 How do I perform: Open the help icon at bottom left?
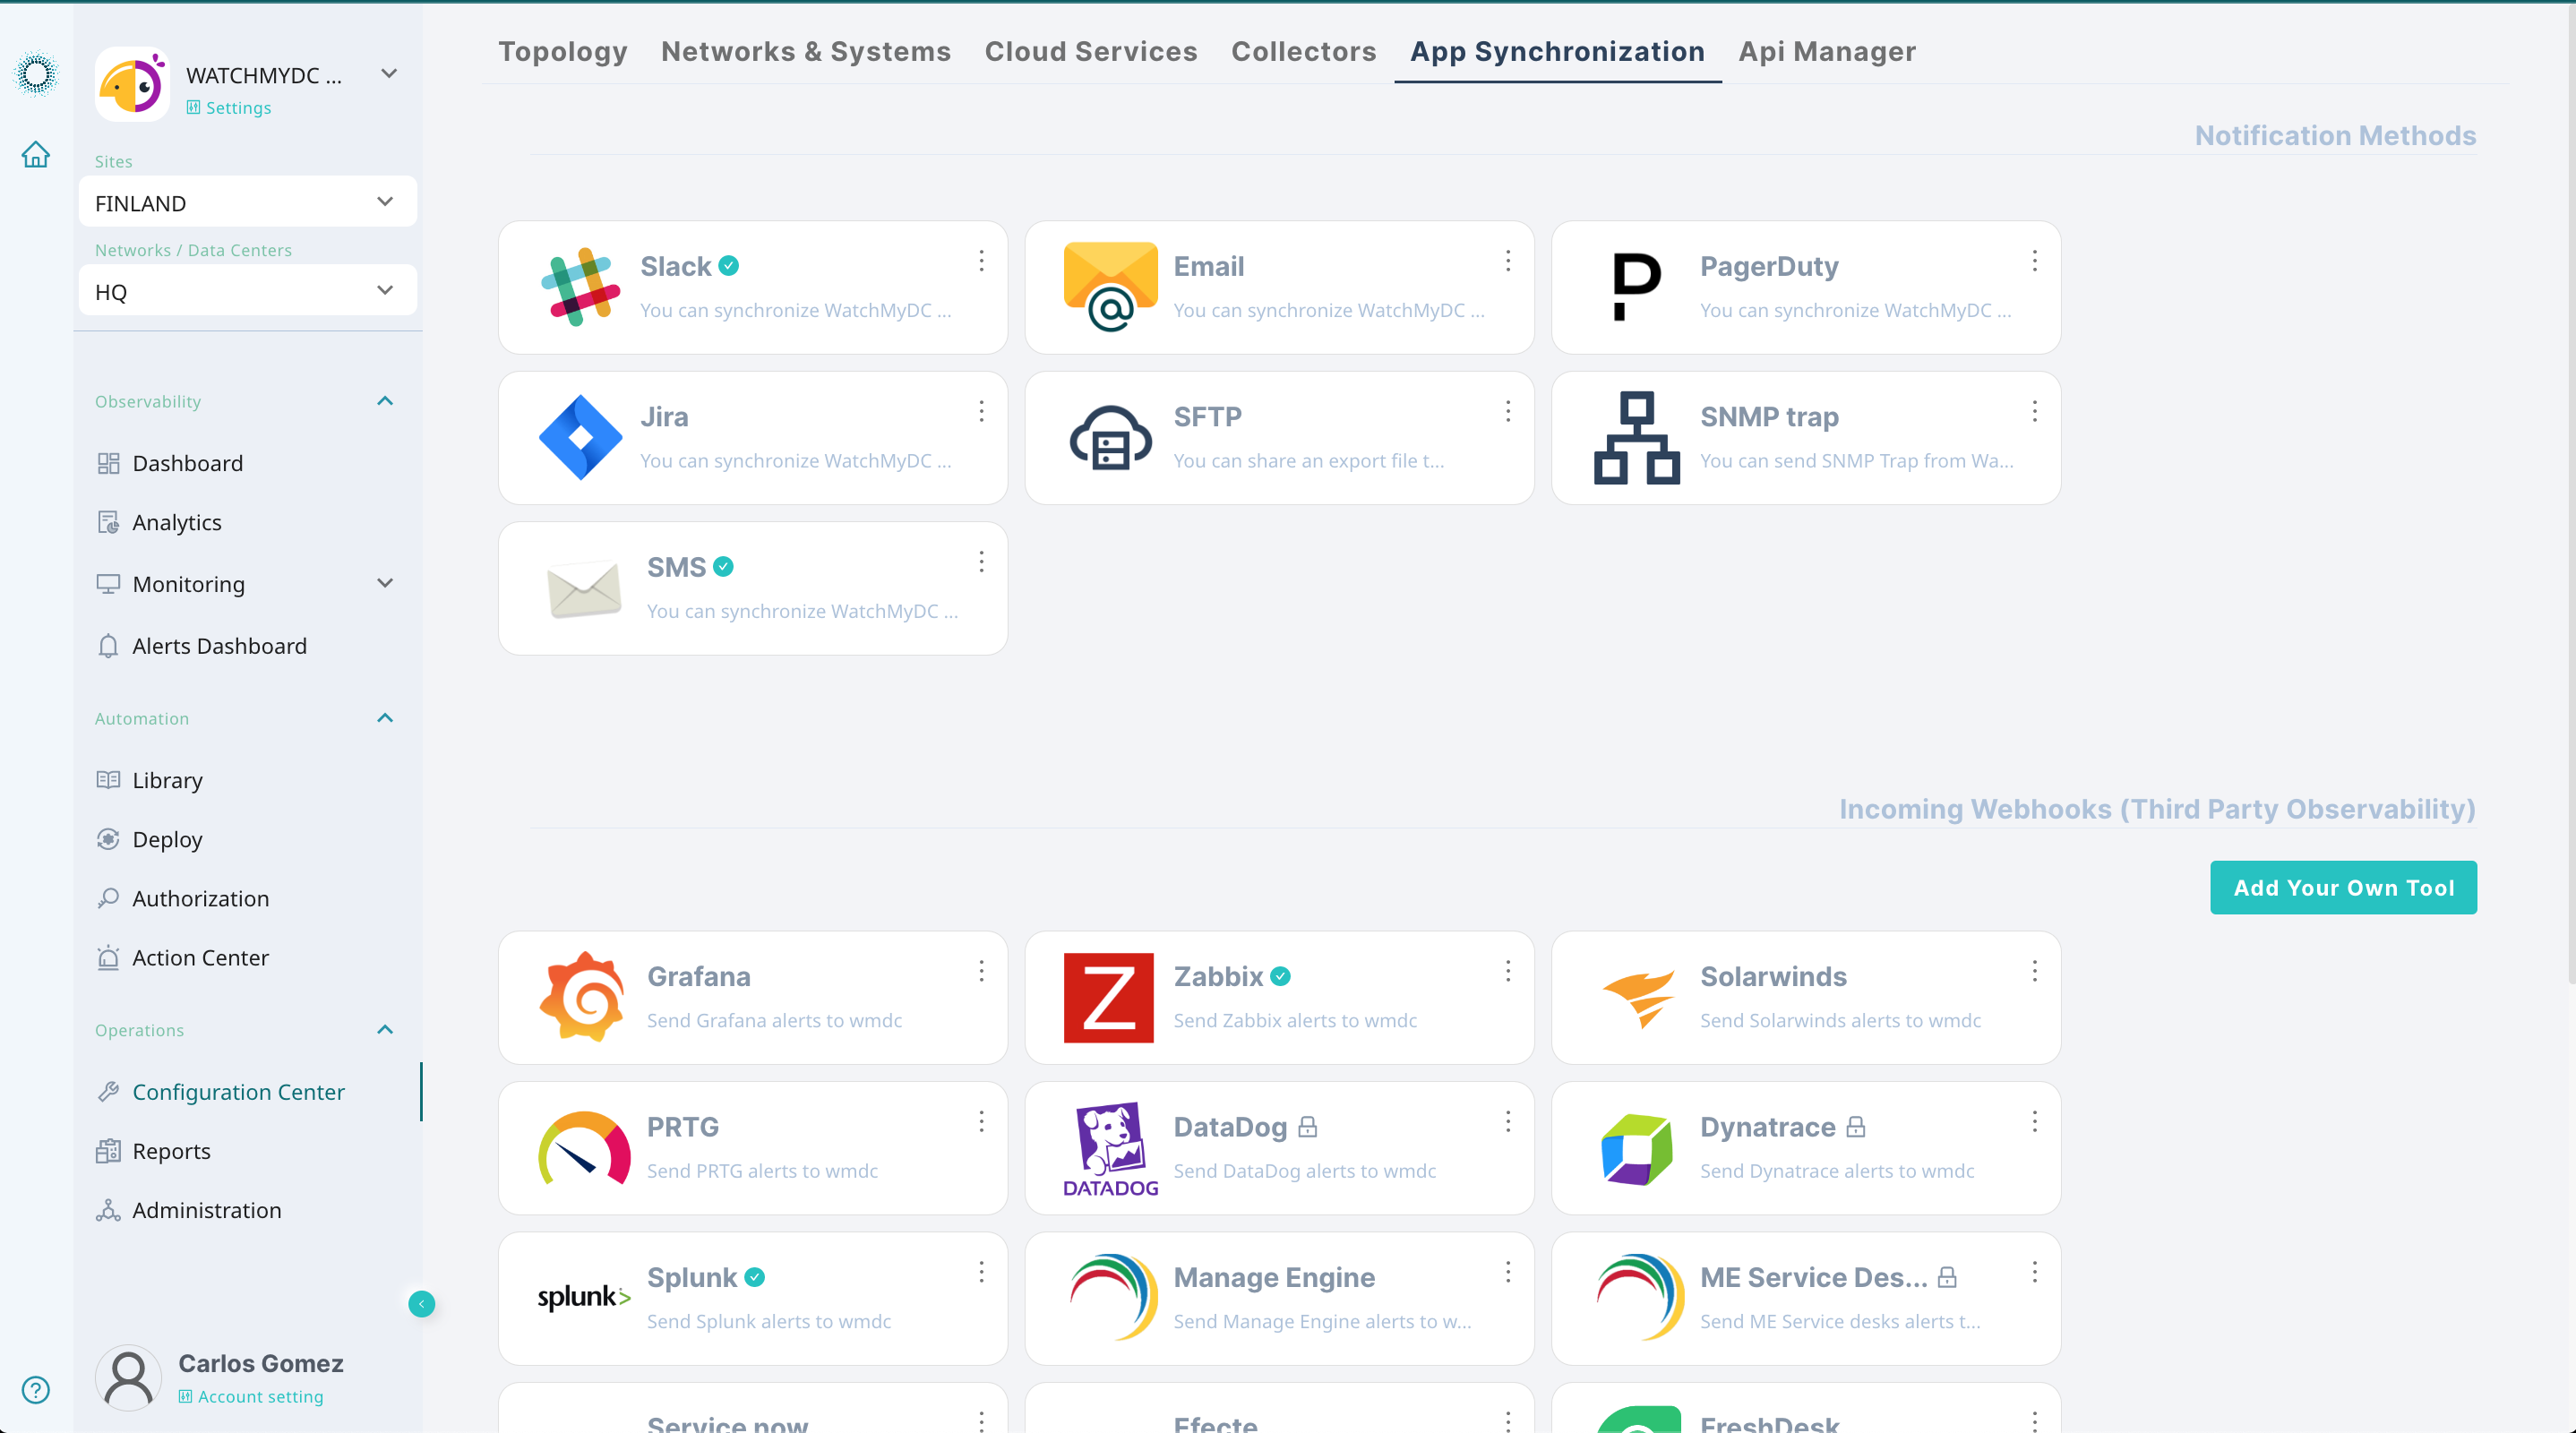(x=35, y=1389)
